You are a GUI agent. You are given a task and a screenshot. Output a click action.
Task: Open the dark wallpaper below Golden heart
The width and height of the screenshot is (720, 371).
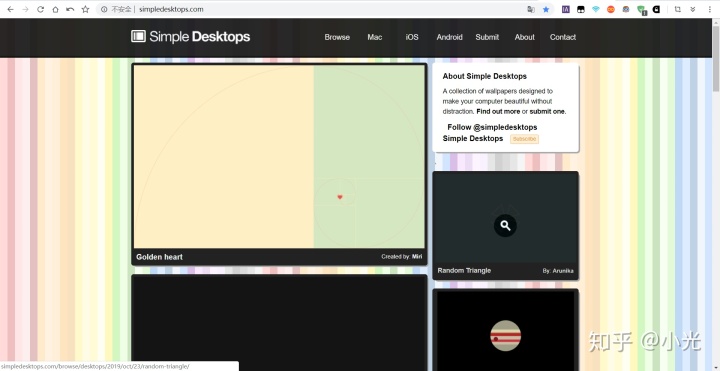pyautogui.click(x=279, y=324)
